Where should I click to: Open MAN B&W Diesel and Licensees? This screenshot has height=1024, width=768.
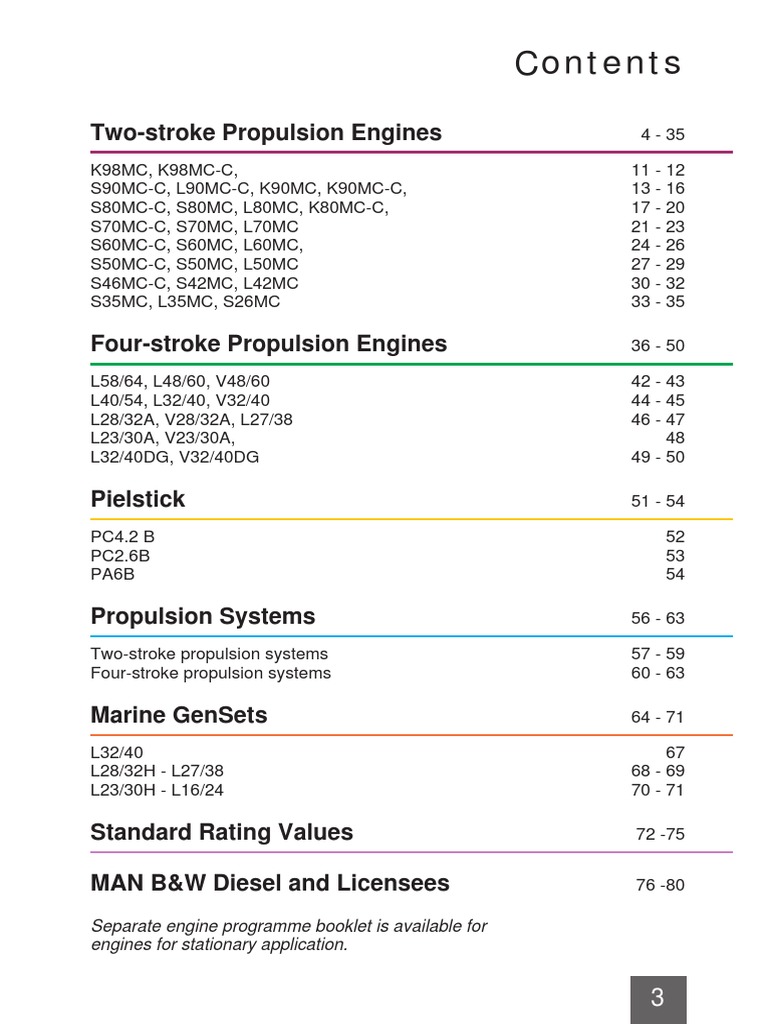[269, 883]
